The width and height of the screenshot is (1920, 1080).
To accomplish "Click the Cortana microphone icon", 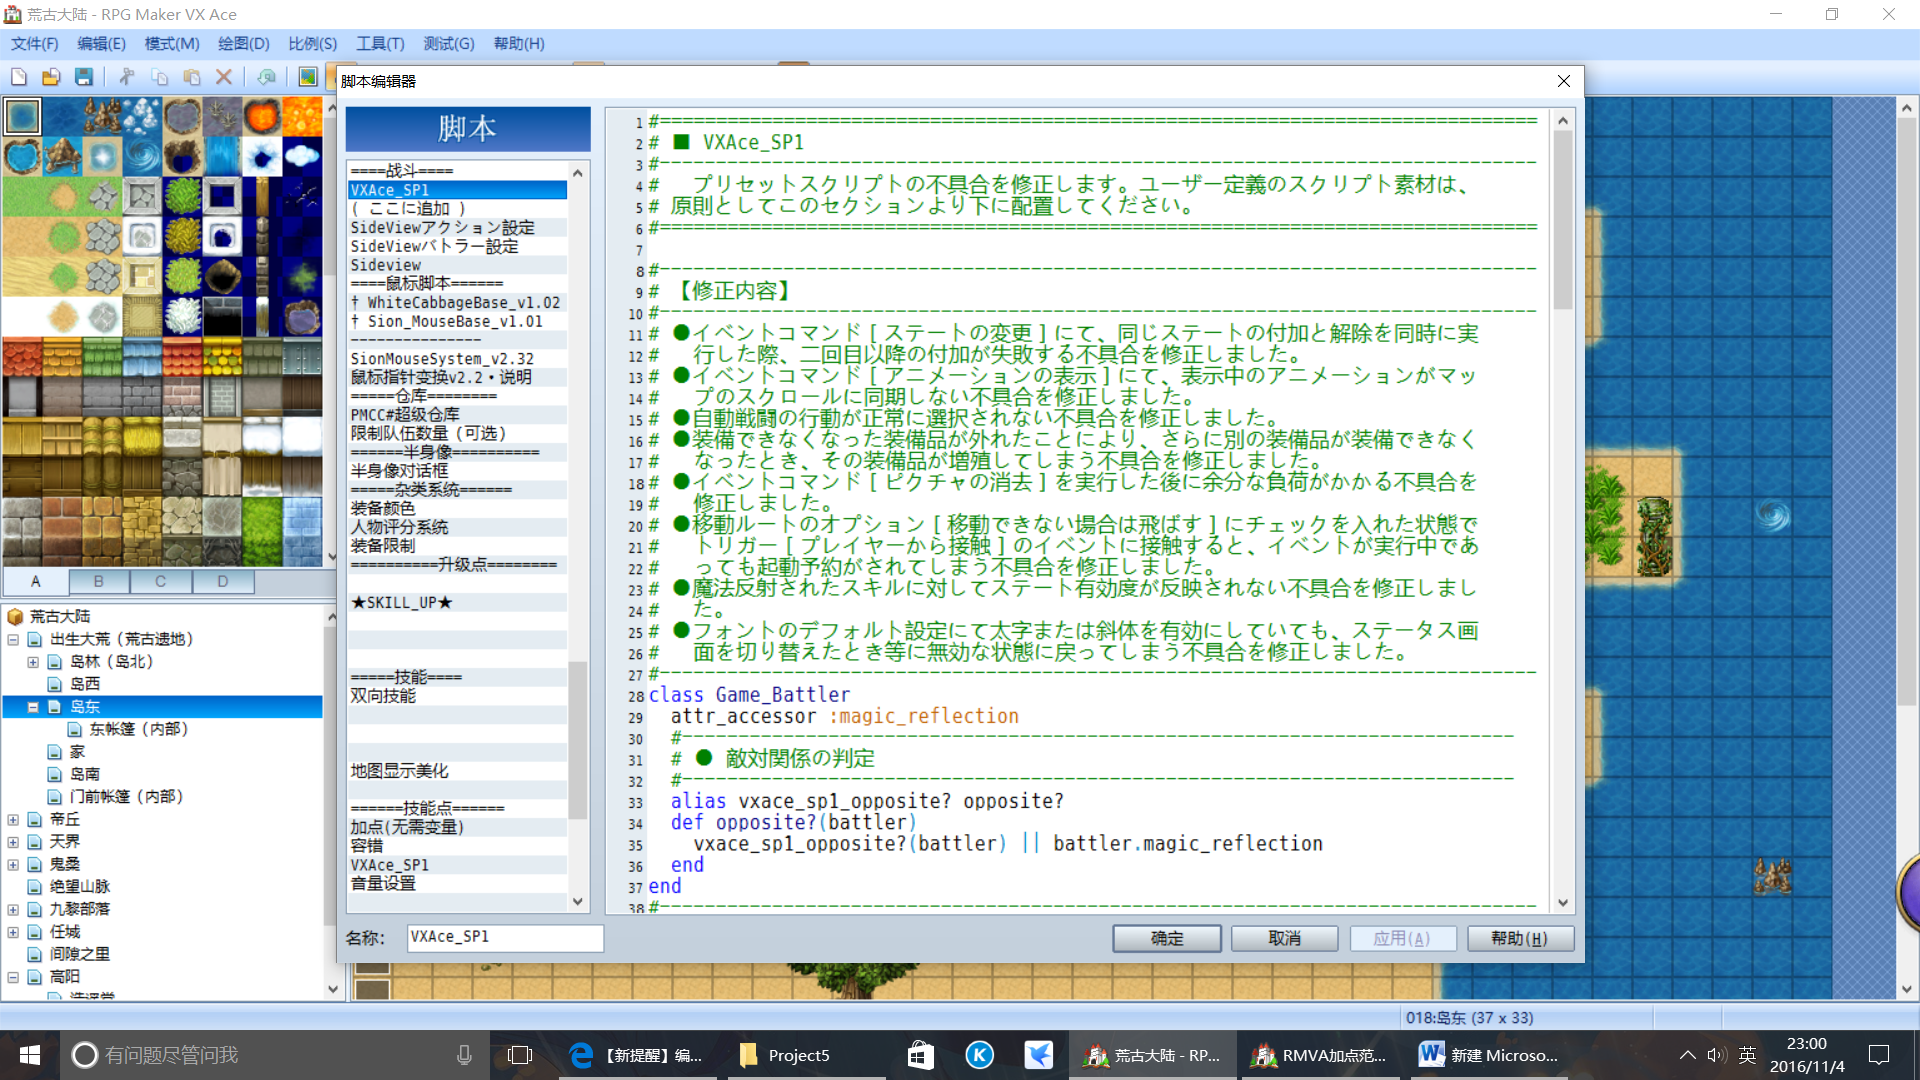I will click(x=464, y=1055).
